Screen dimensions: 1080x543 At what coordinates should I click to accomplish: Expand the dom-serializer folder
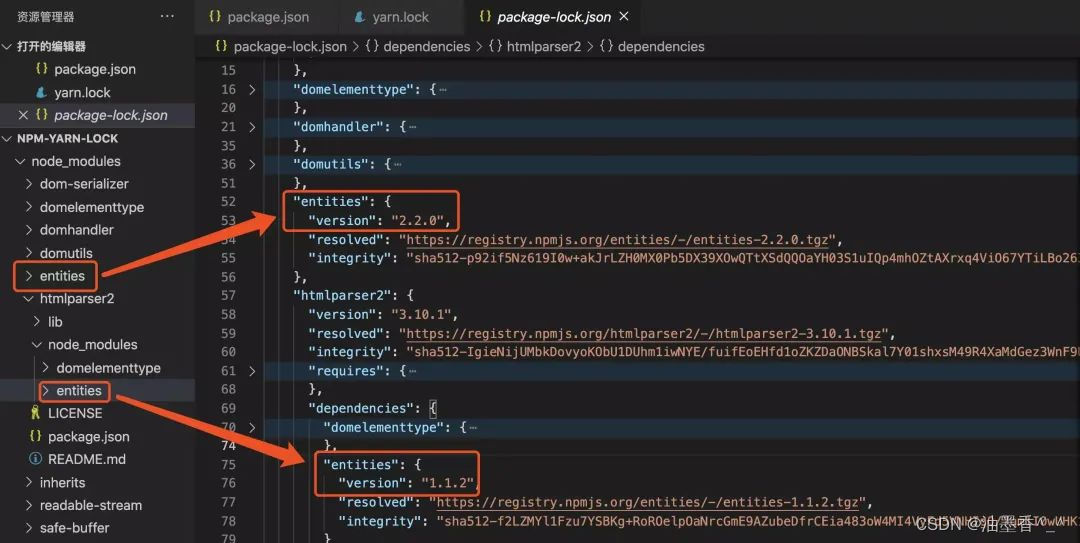[x=29, y=184]
